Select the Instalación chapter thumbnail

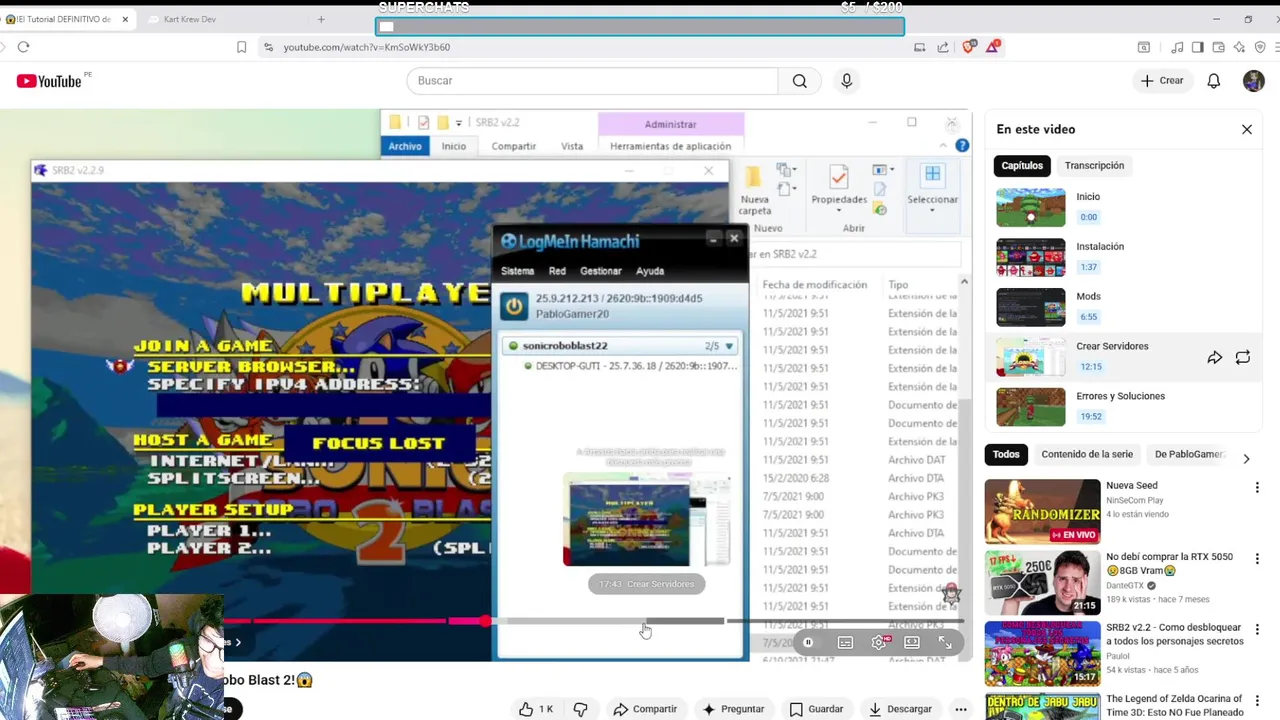click(1031, 257)
